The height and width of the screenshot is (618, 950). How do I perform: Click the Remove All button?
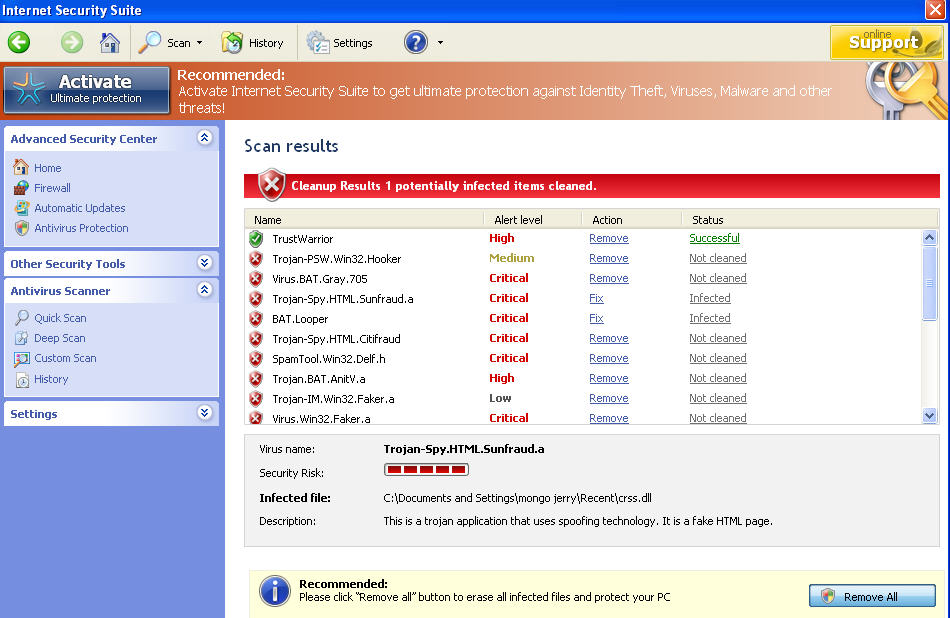(x=872, y=596)
